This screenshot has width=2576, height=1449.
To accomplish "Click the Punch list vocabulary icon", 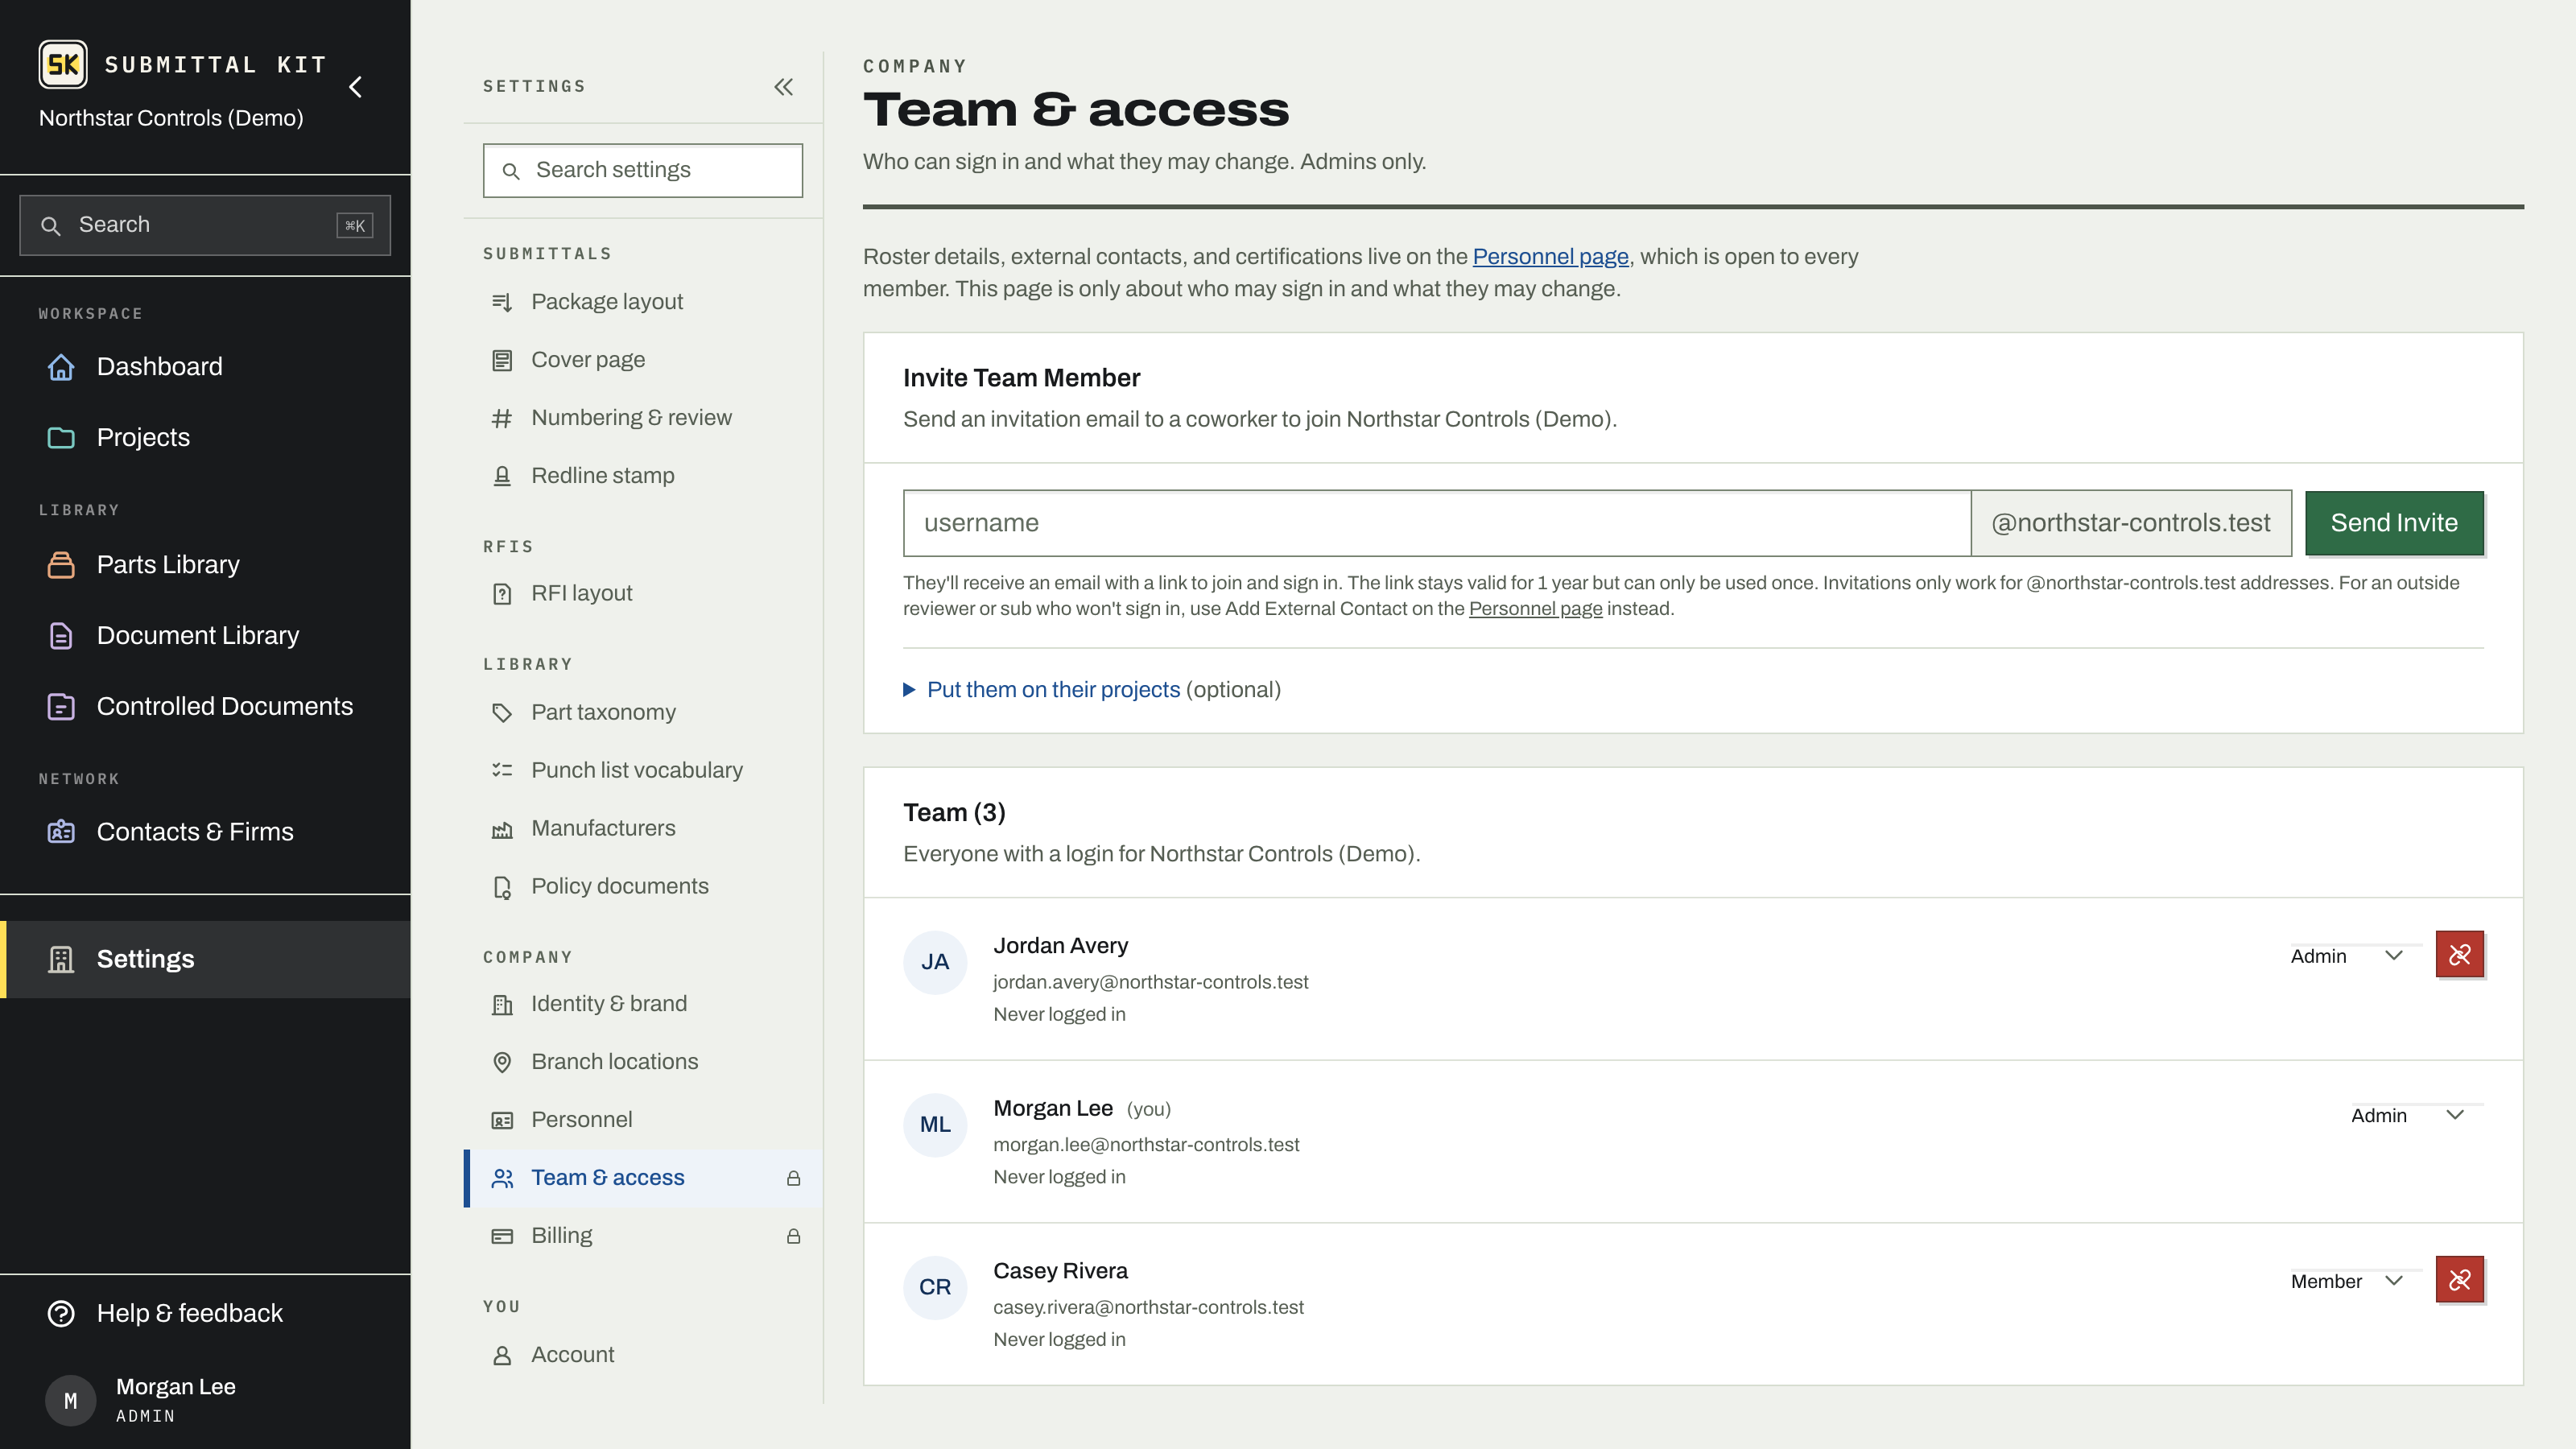I will [502, 771].
